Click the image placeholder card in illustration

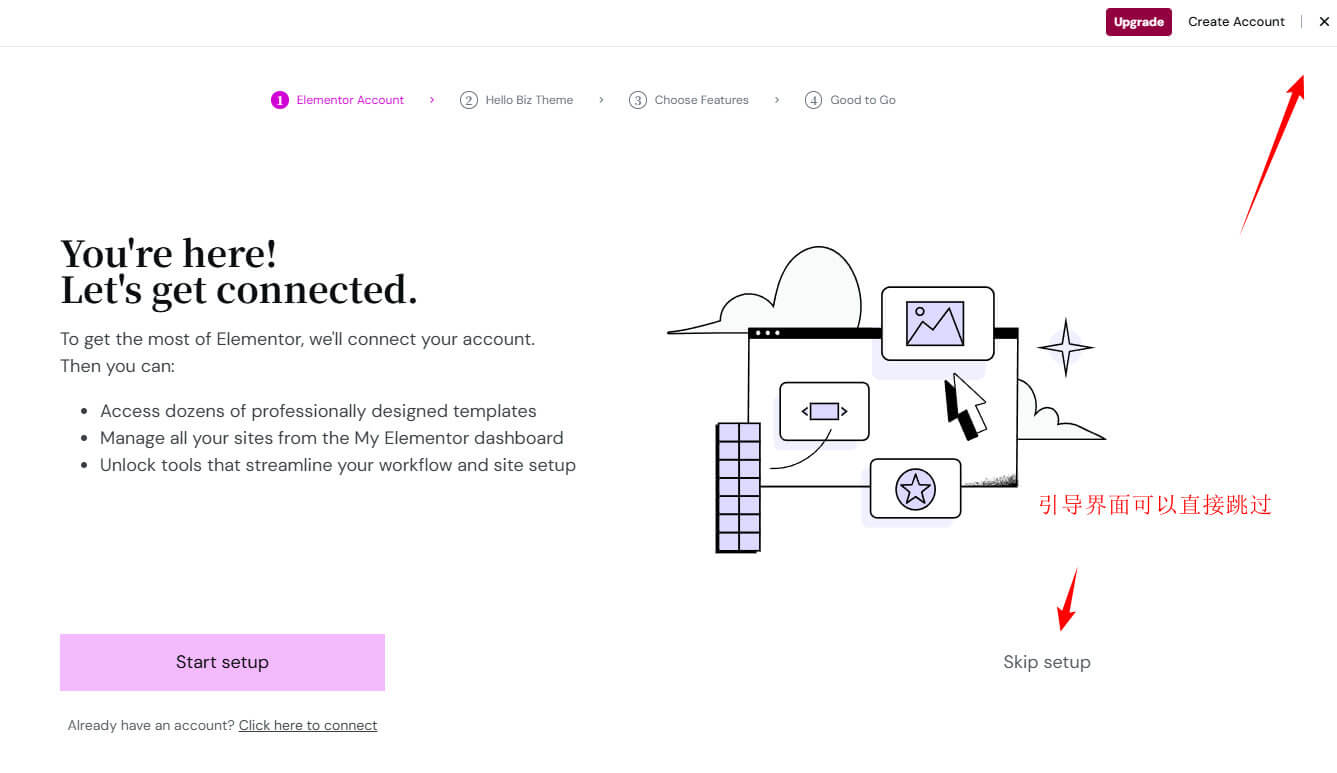pyautogui.click(x=937, y=323)
